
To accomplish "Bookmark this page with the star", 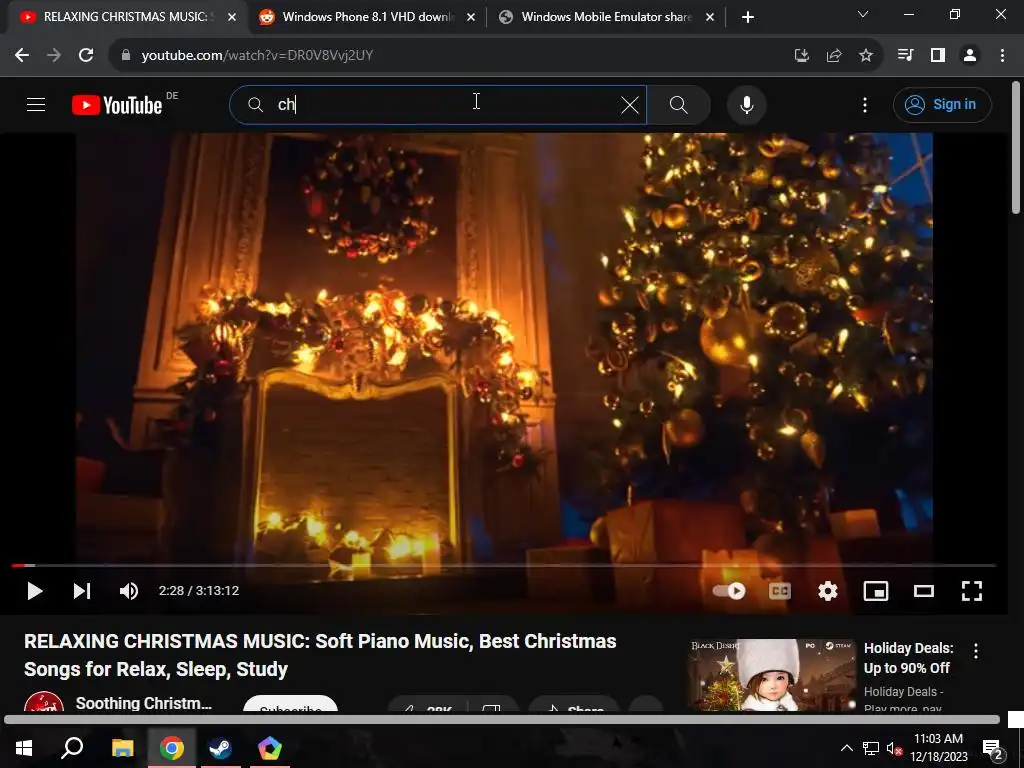I will pyautogui.click(x=865, y=56).
